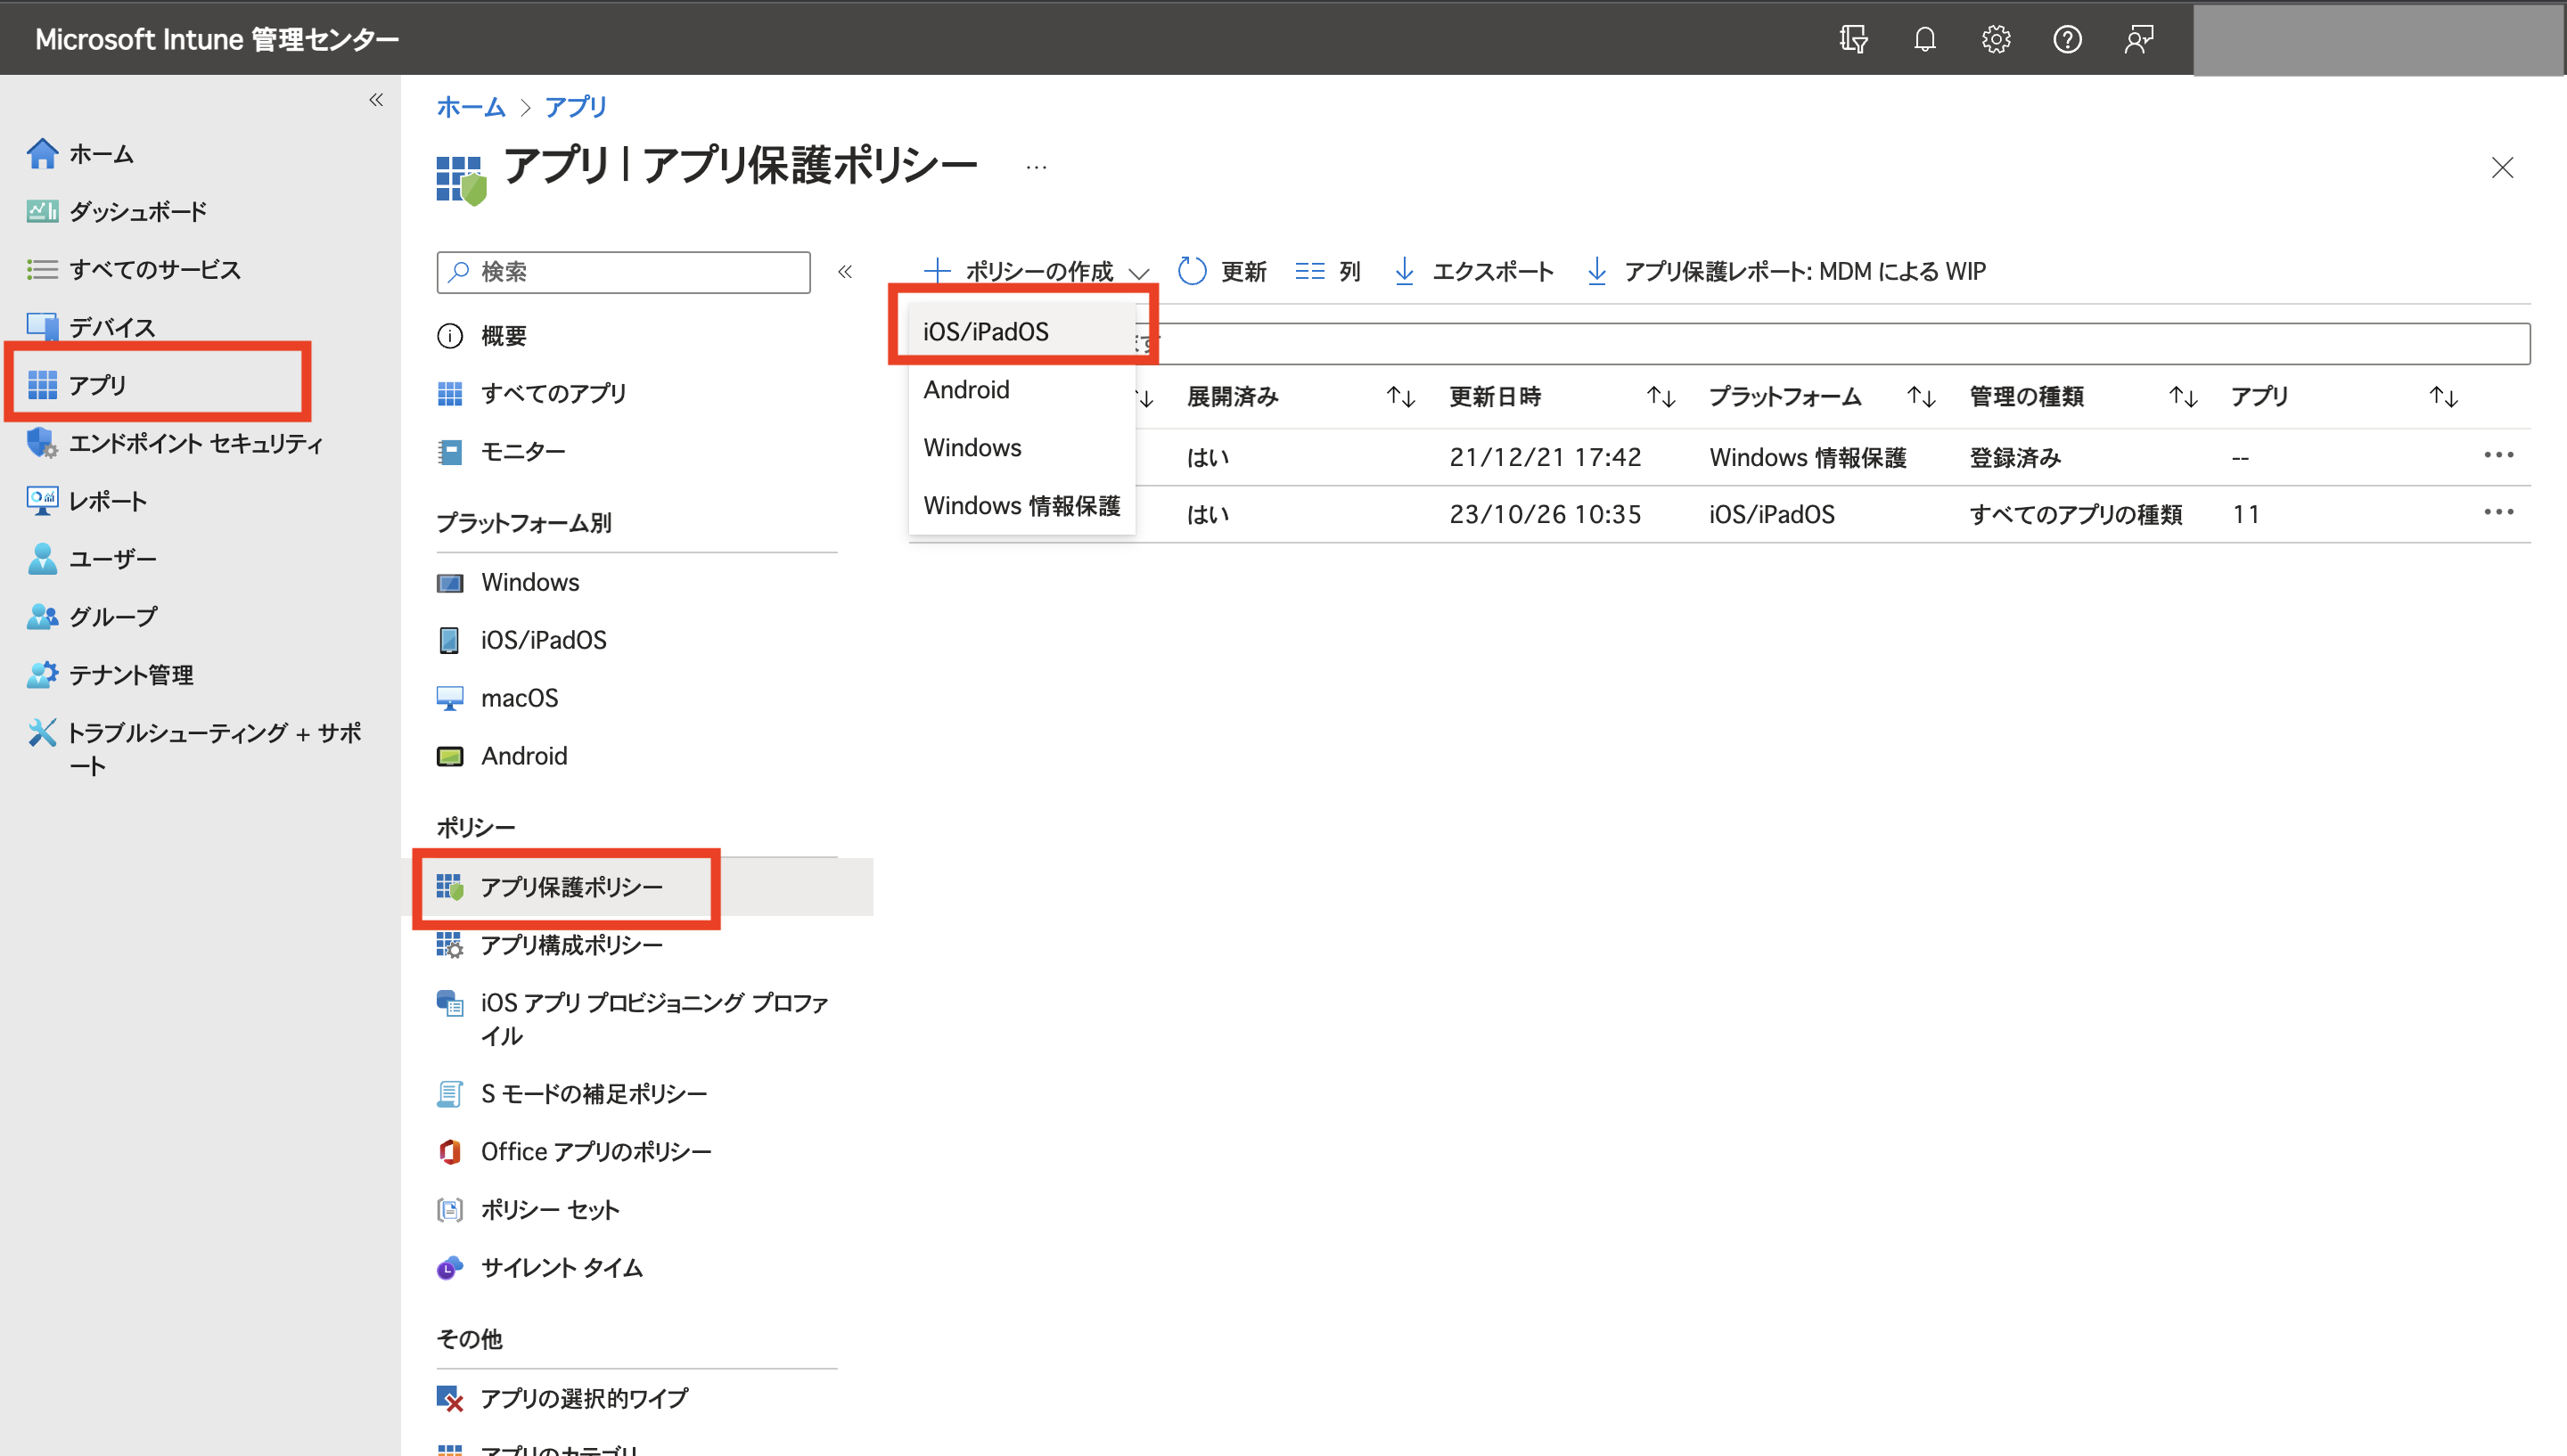Open S モードの補足ポリシー
Screen dimensions: 2567x1456
click(572, 1094)
